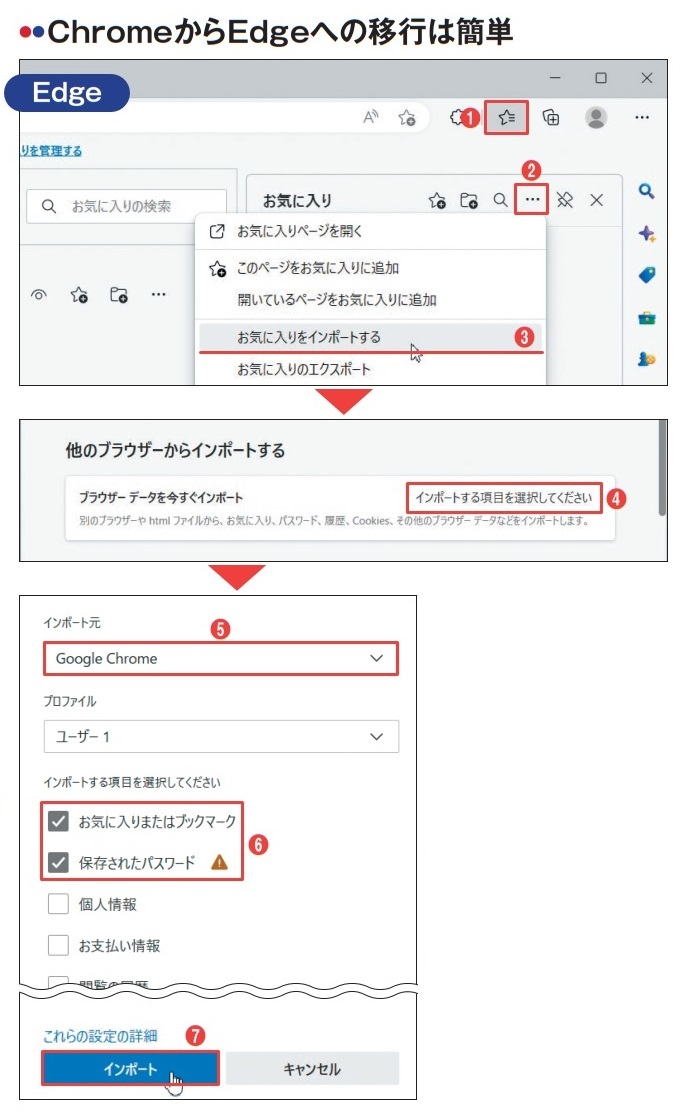Add folder icon in お気に入り panel header
Viewport: 684px width, 1115px height.
(x=469, y=201)
